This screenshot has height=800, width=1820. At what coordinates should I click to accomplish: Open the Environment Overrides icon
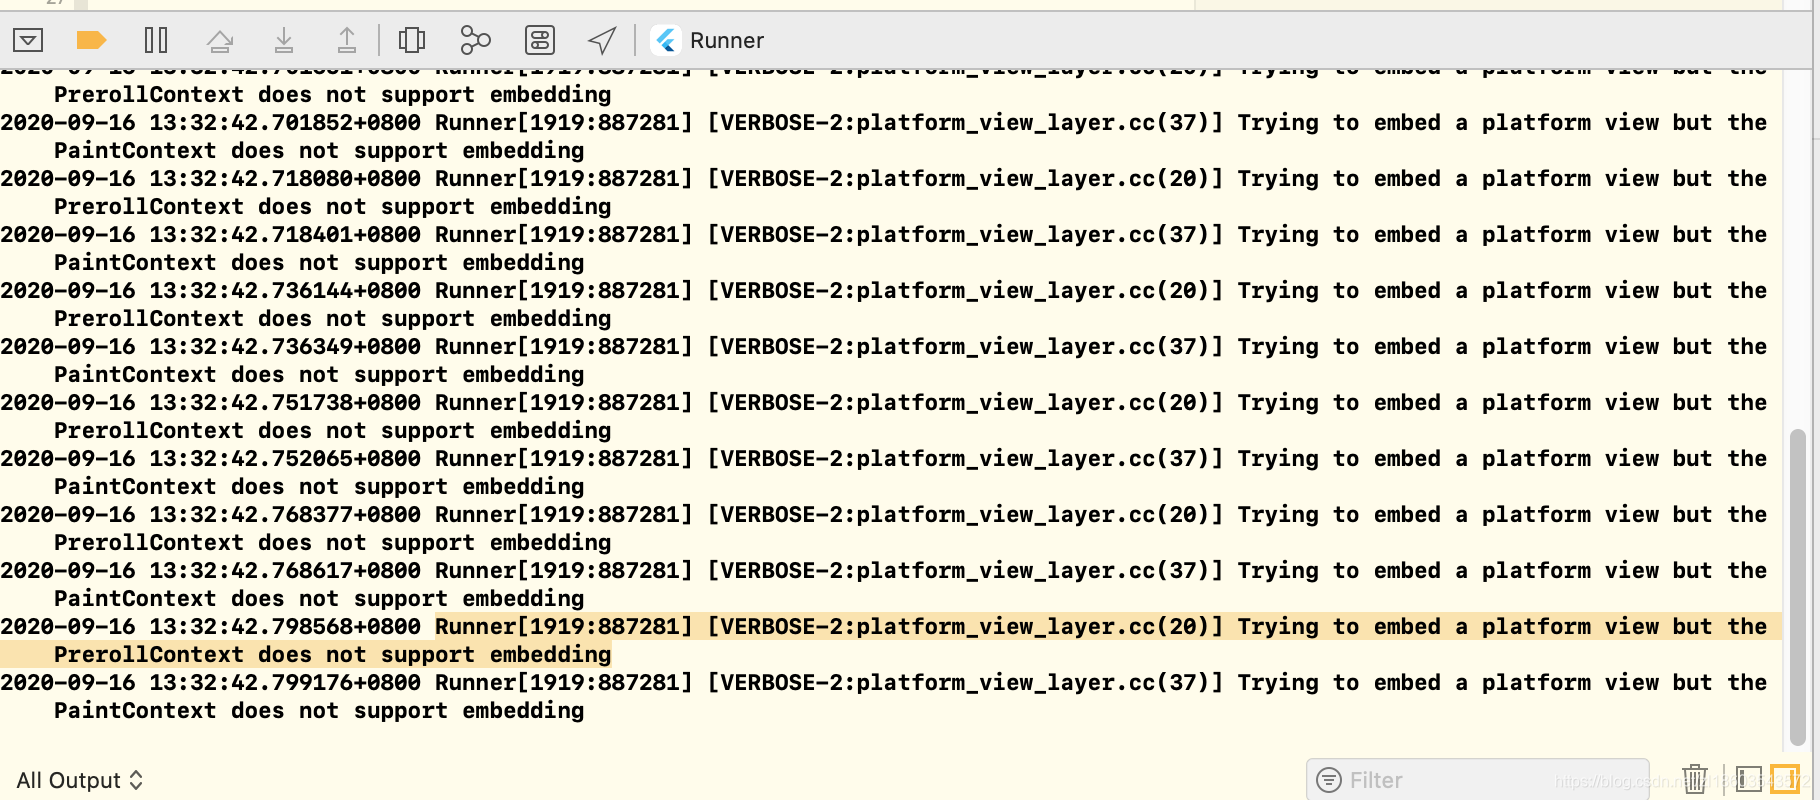(540, 40)
